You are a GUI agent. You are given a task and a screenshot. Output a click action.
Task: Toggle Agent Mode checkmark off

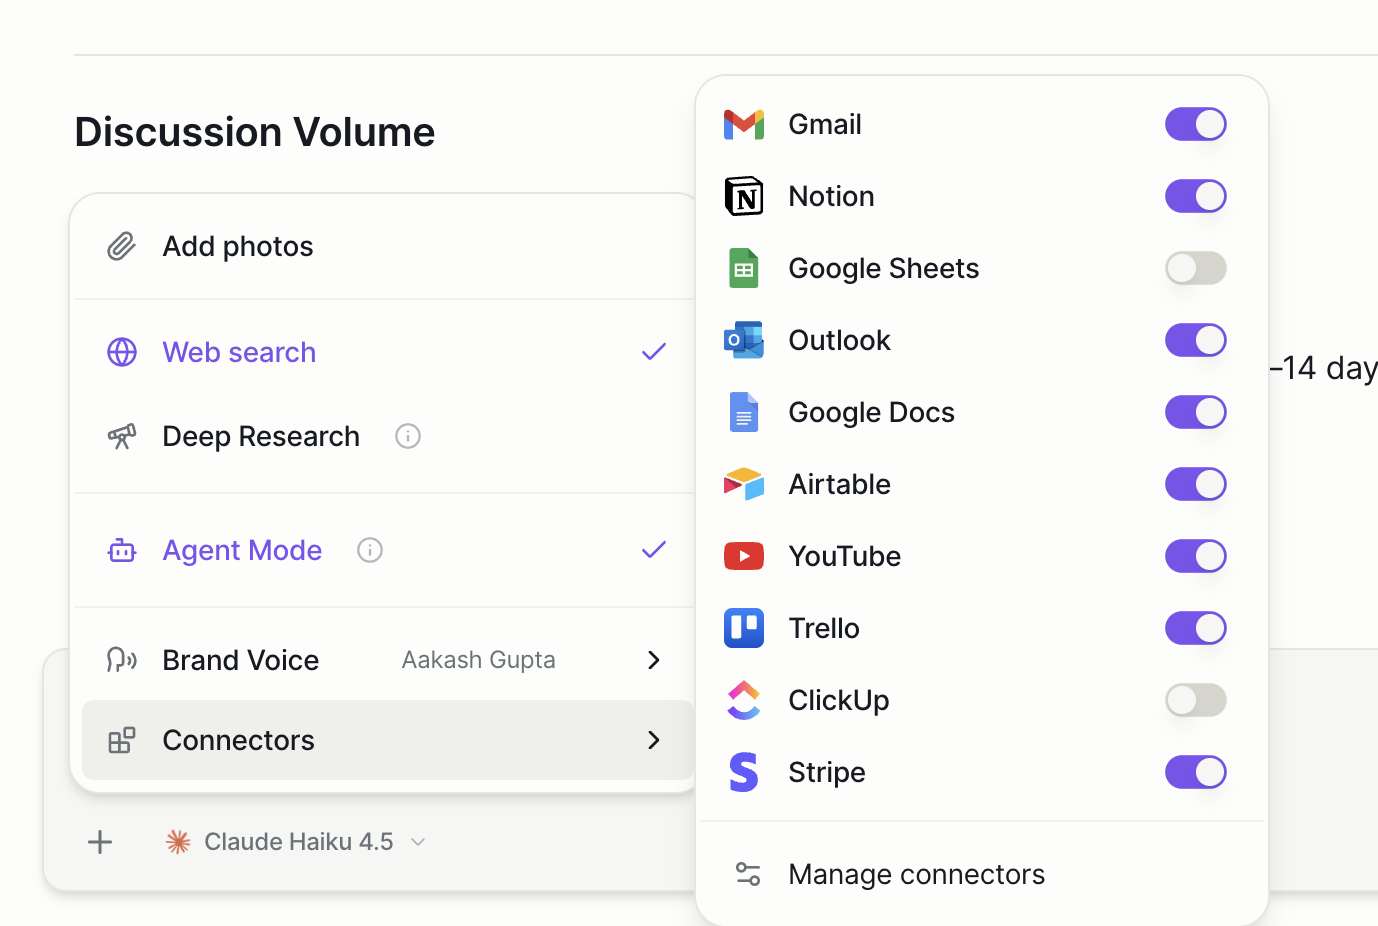click(653, 550)
